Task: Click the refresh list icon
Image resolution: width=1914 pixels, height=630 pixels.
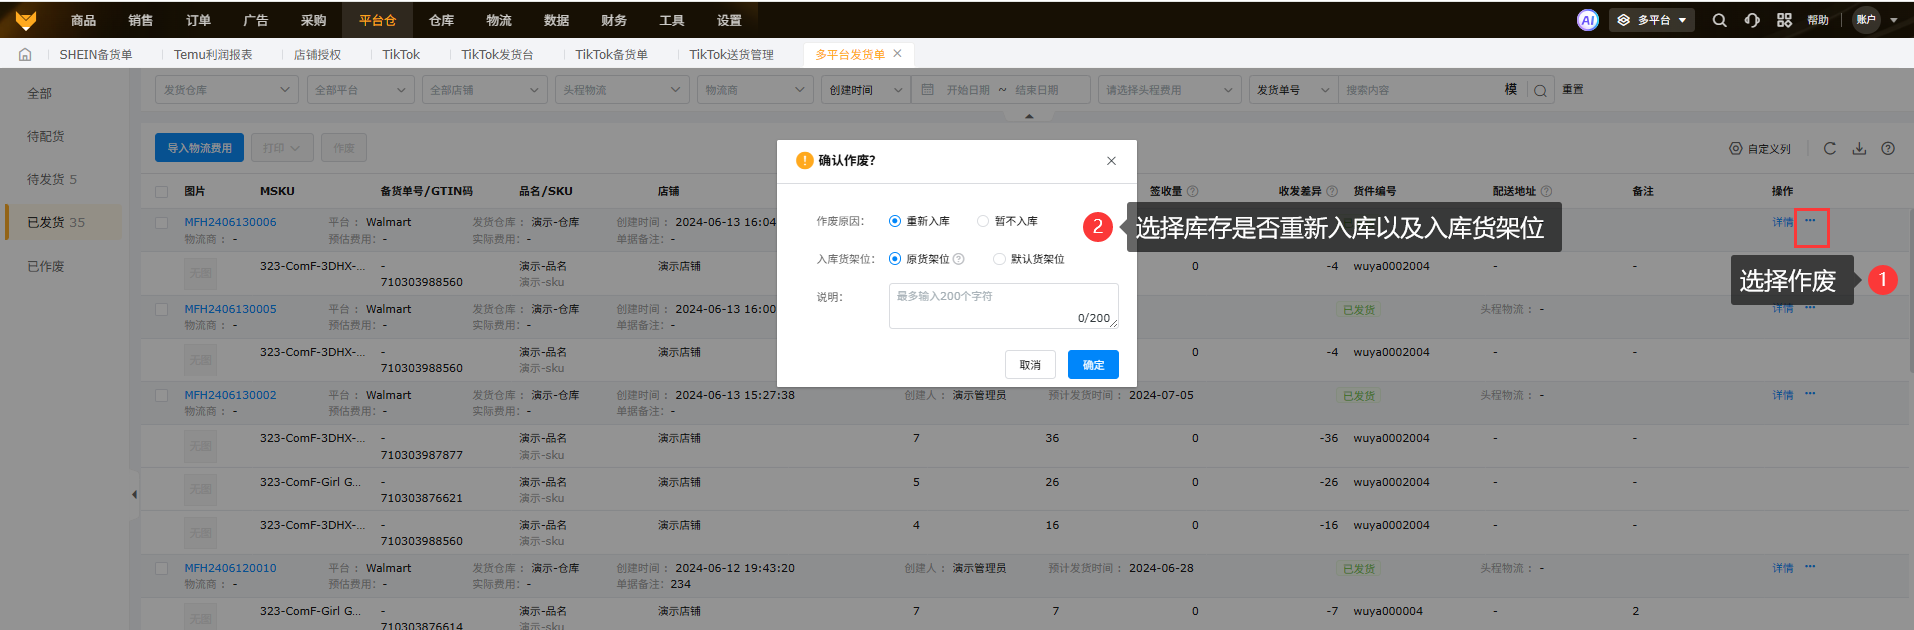Action: click(x=1829, y=148)
